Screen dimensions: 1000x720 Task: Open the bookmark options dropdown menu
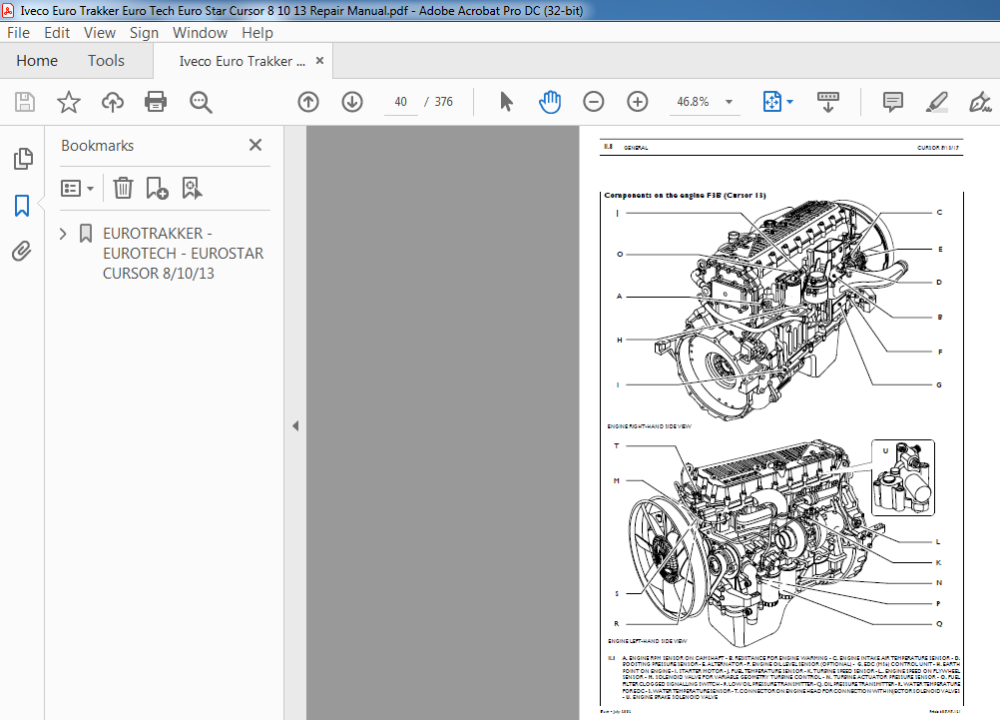[77, 188]
